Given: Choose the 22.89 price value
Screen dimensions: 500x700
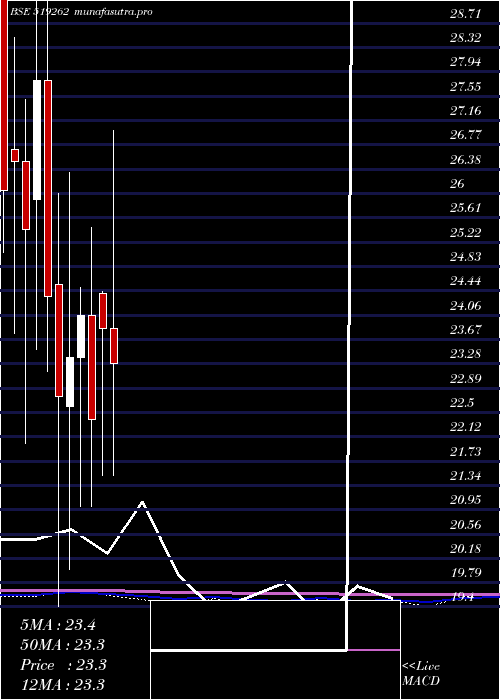Looking at the screenshot, I should click(x=465, y=379).
